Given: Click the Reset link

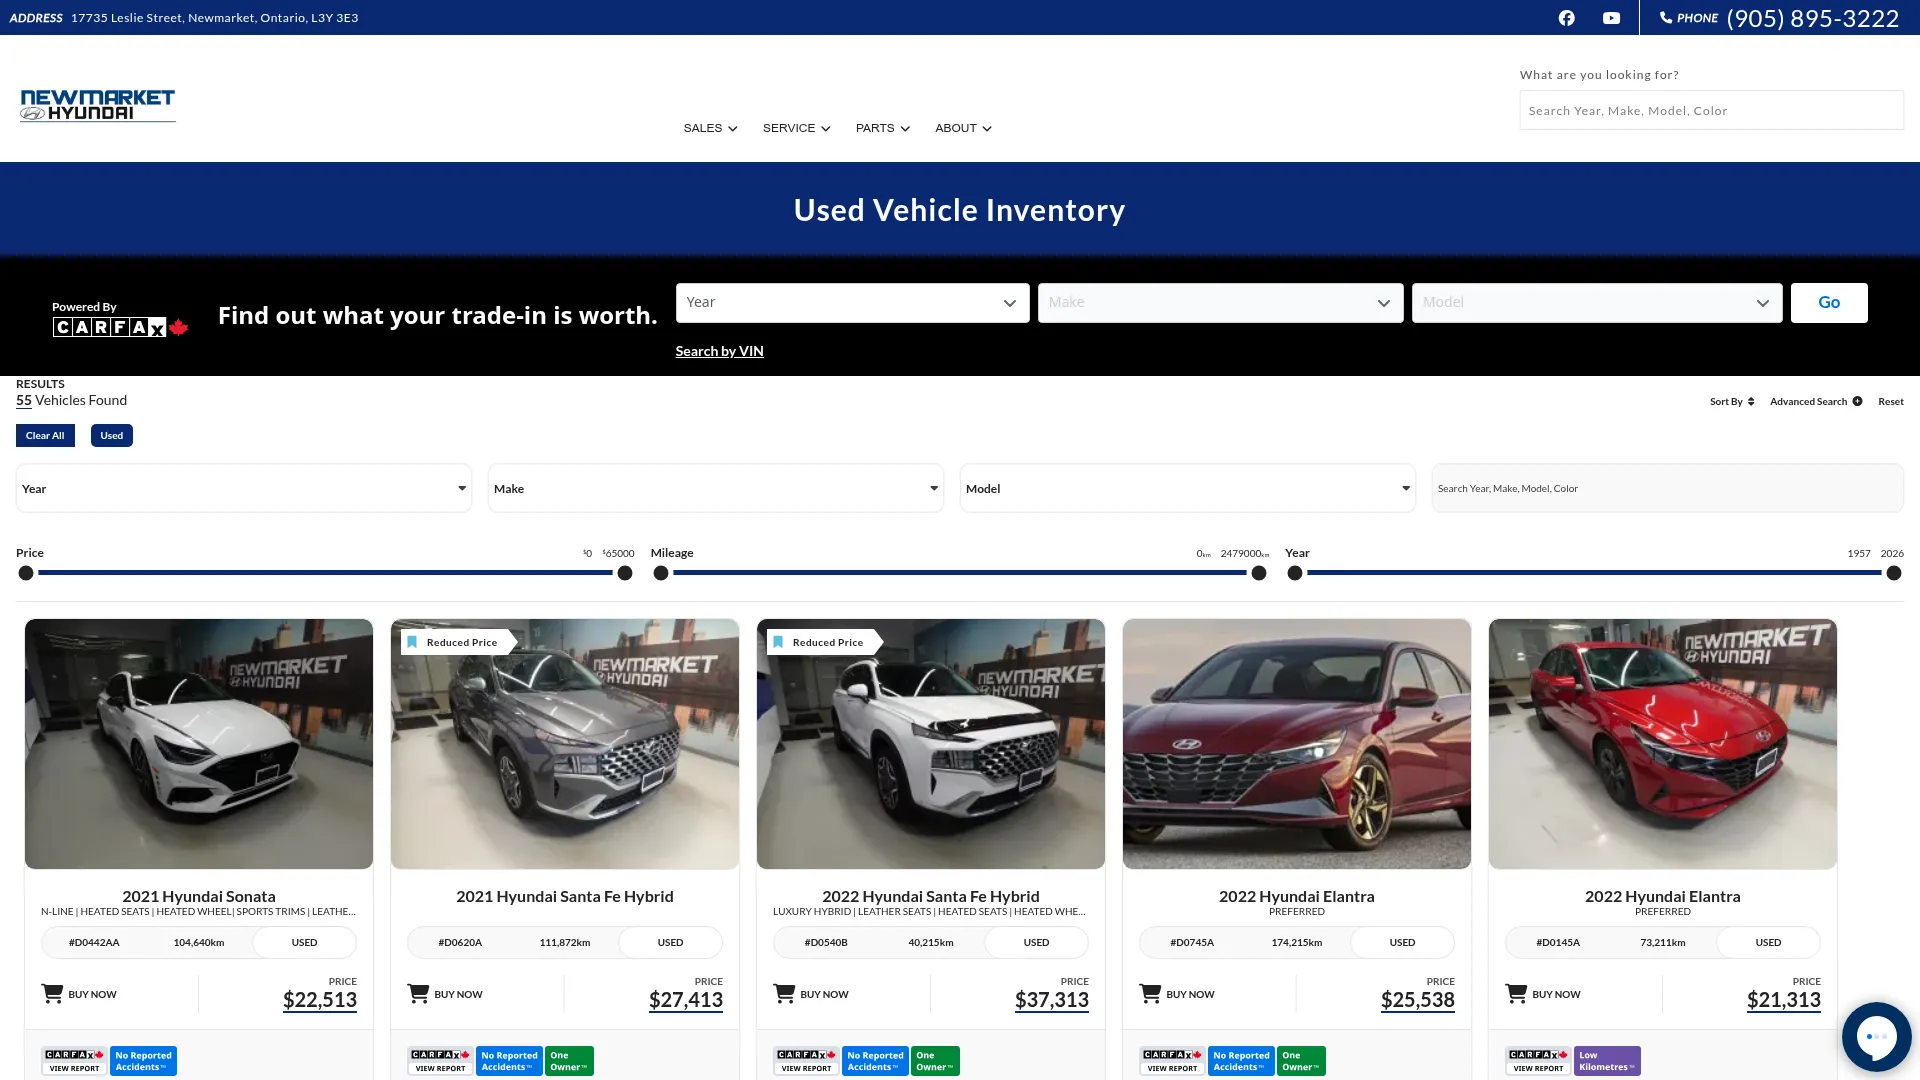Looking at the screenshot, I should click(x=1890, y=402).
